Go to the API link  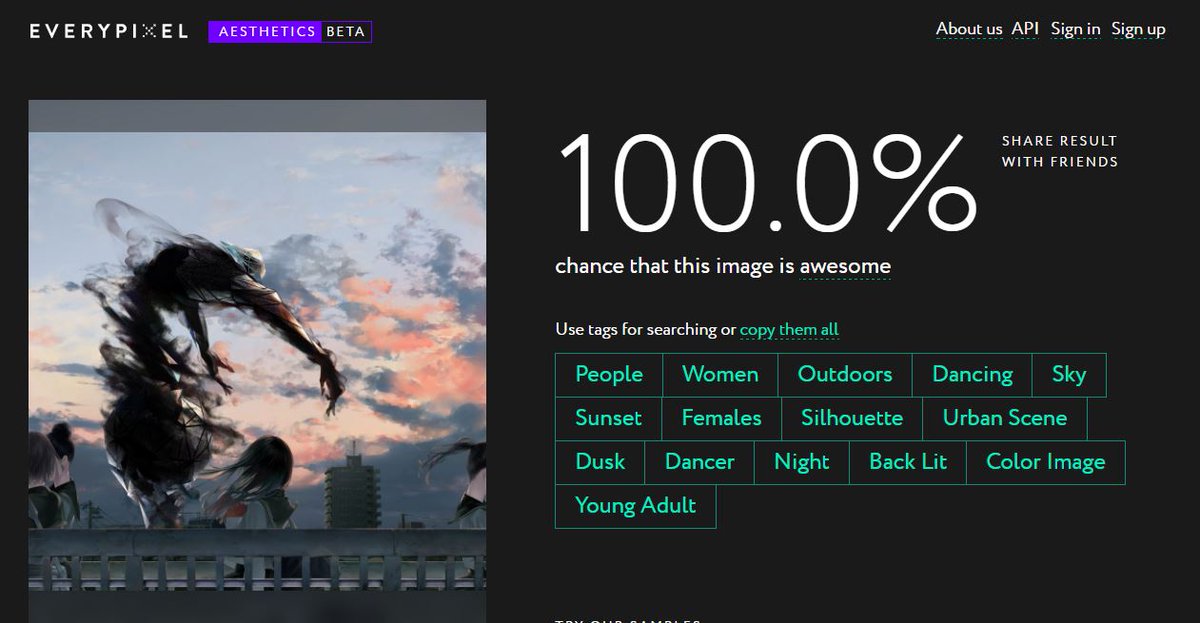(x=1025, y=29)
